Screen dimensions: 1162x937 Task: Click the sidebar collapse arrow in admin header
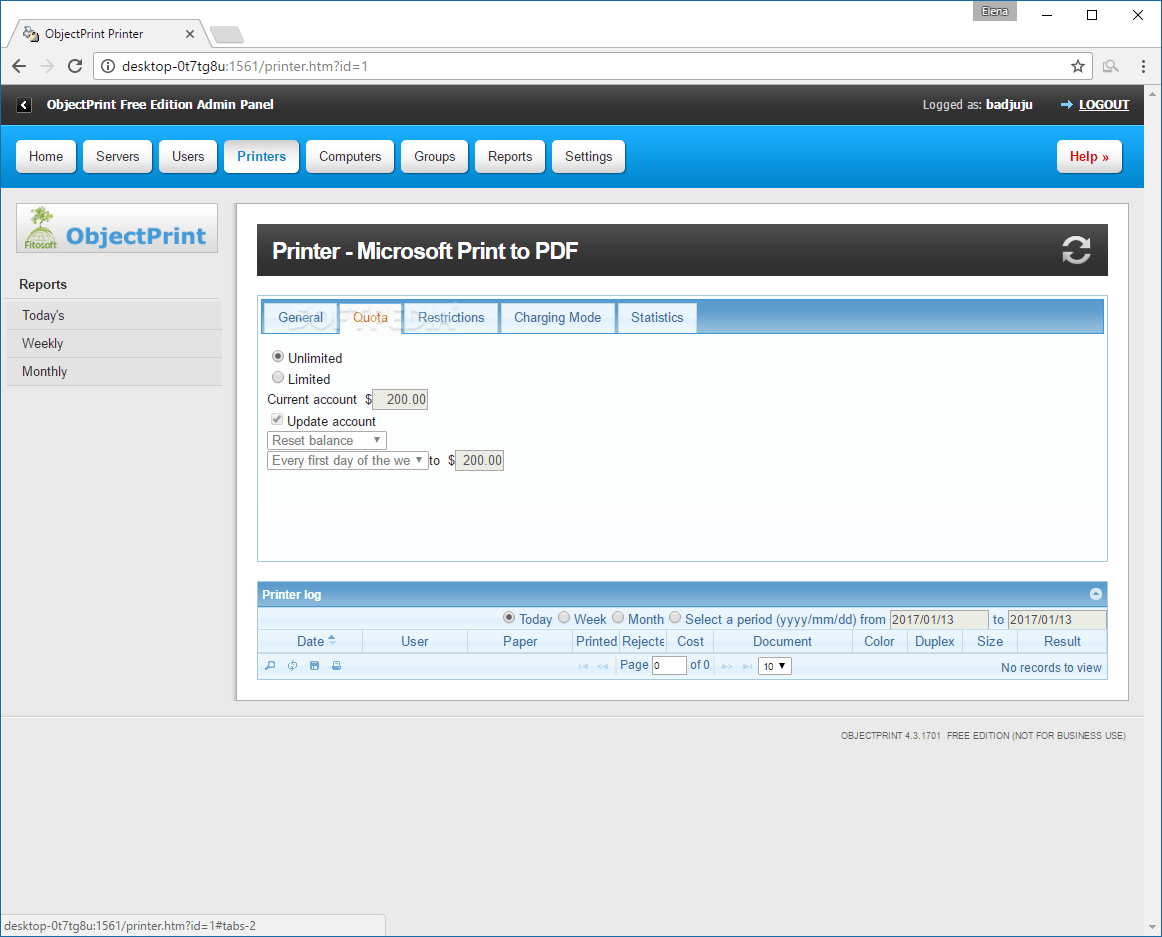[x=24, y=105]
